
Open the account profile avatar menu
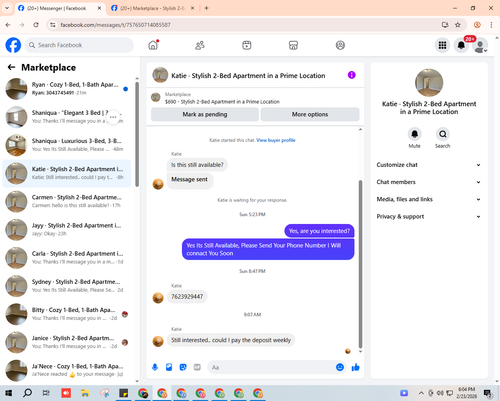coord(480,46)
